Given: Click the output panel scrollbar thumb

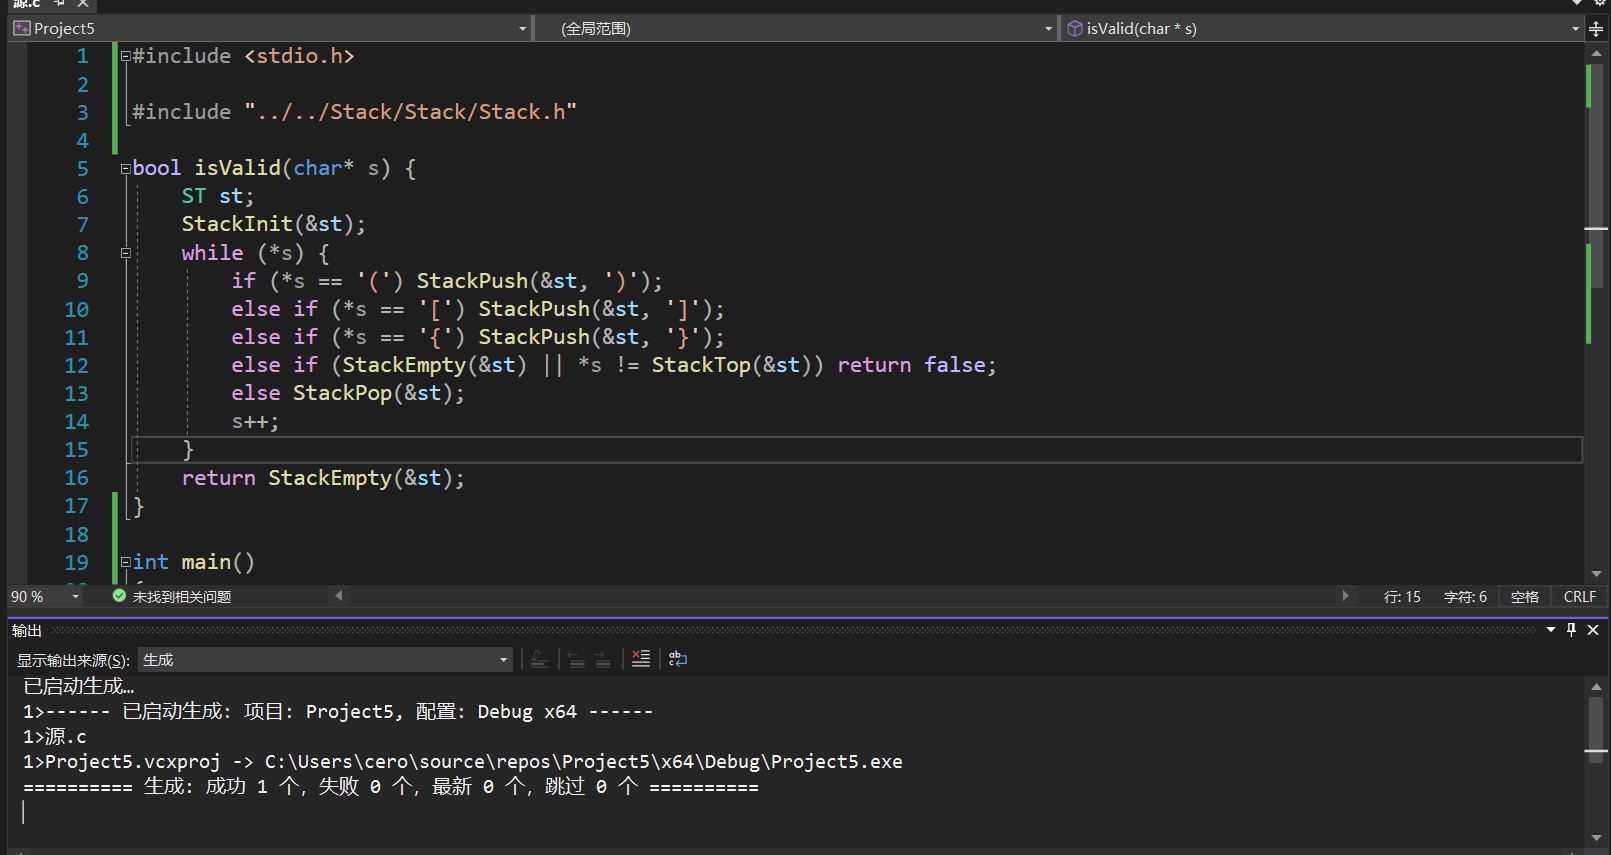Looking at the screenshot, I should [1596, 731].
